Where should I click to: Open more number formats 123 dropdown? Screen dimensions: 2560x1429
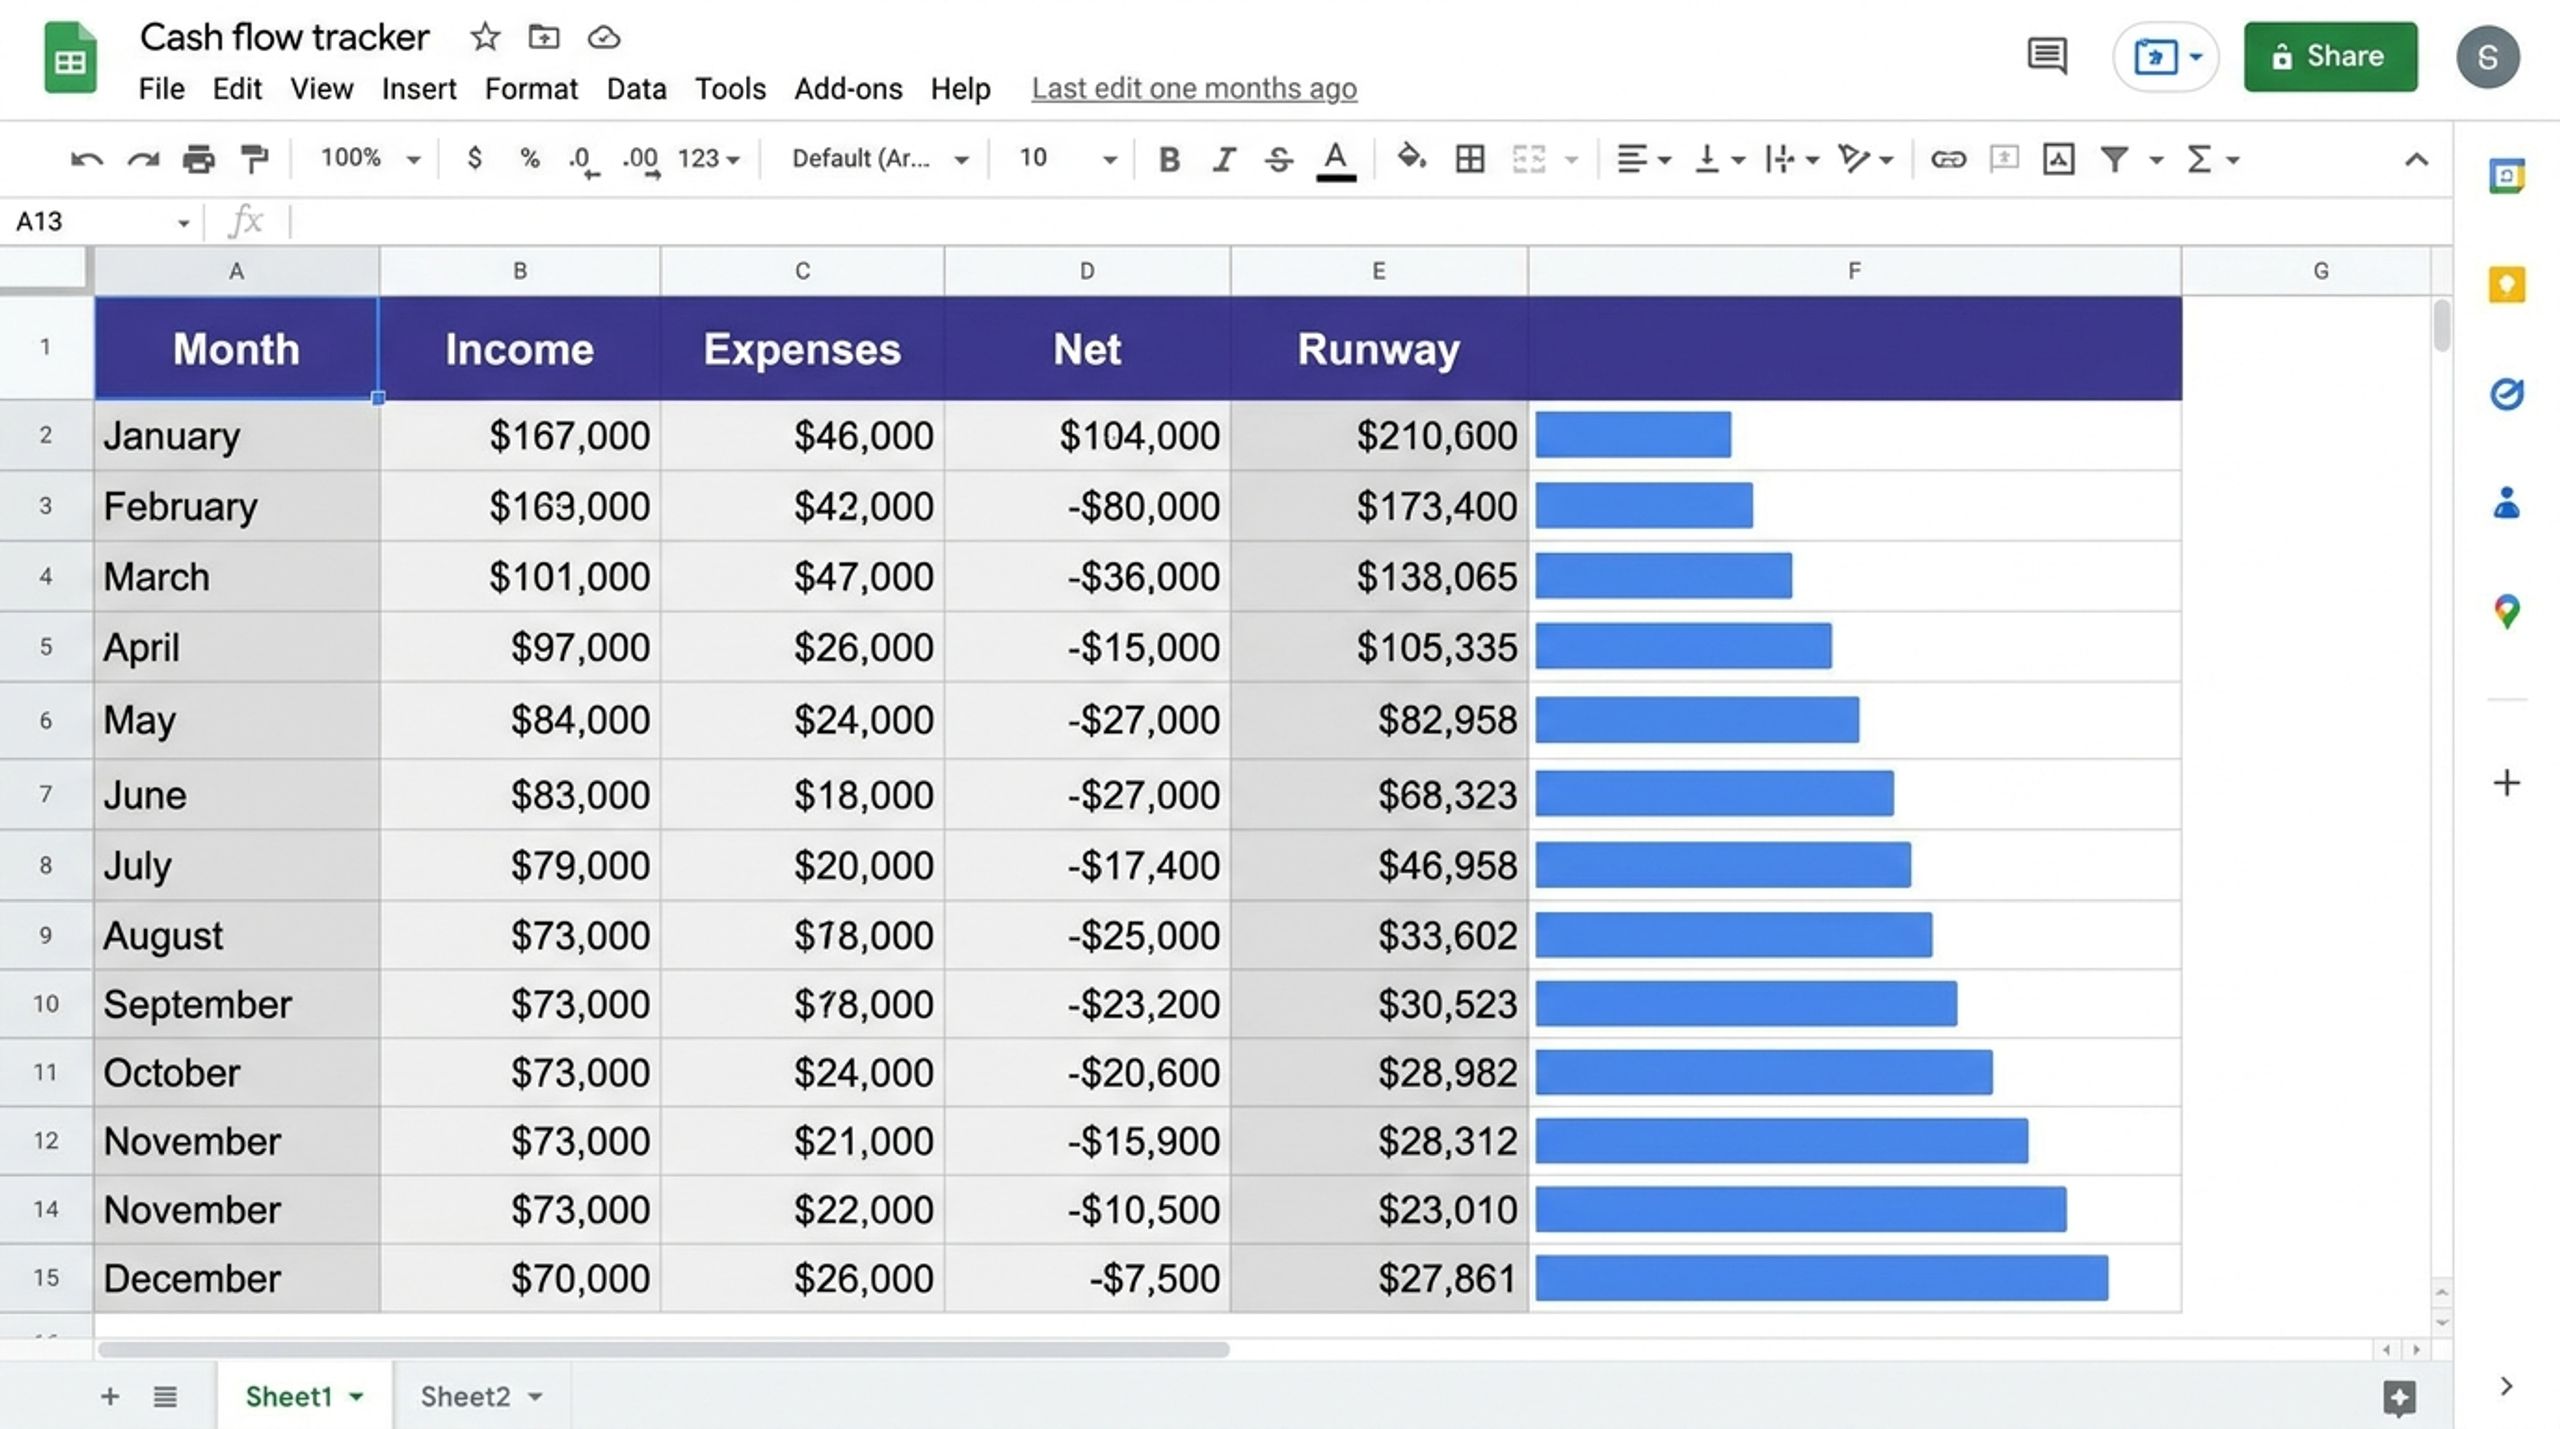[708, 158]
